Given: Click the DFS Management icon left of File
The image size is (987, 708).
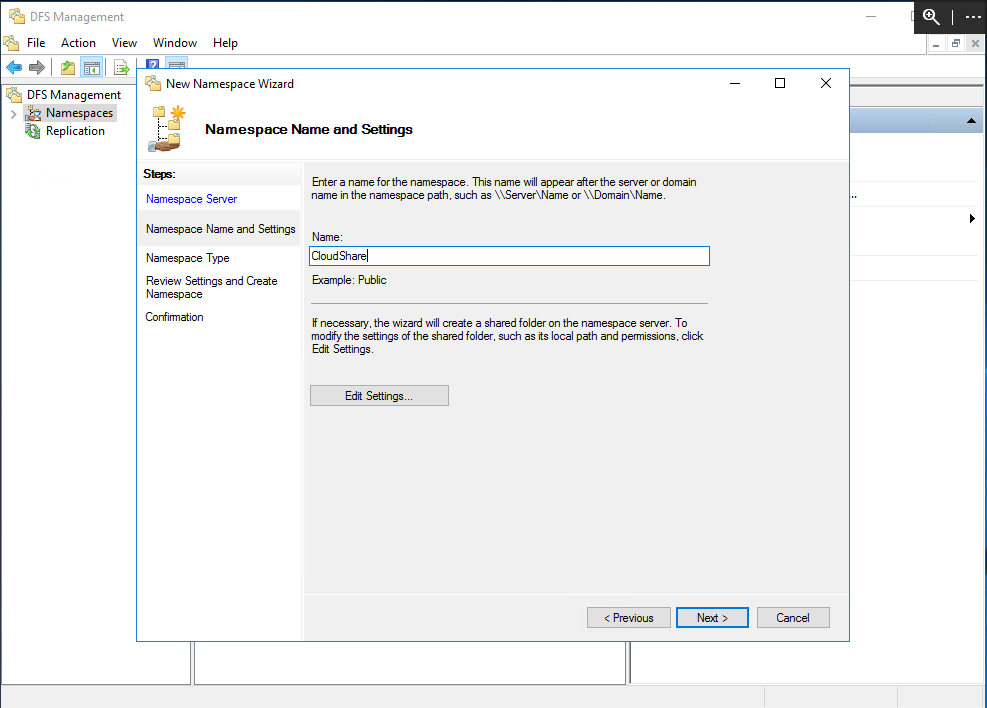Looking at the screenshot, I should click(x=11, y=43).
